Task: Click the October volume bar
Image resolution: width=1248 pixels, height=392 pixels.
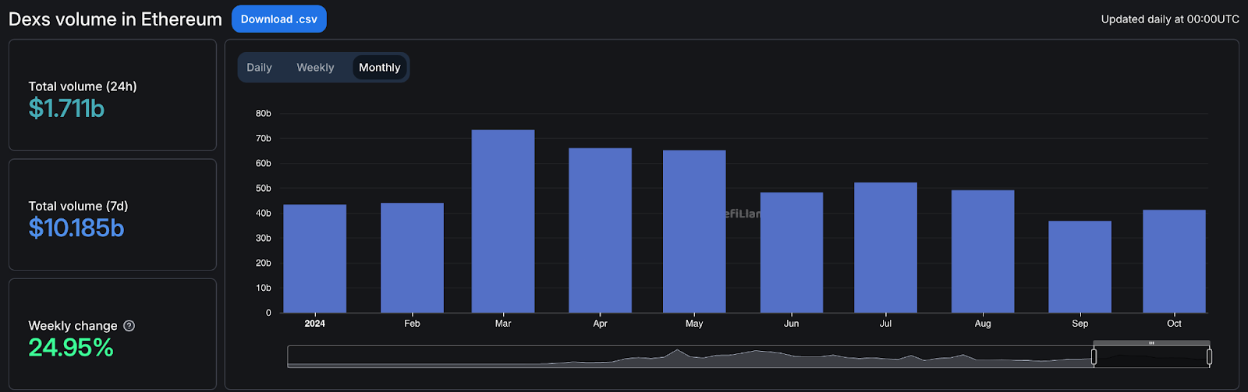Action: click(x=1174, y=261)
